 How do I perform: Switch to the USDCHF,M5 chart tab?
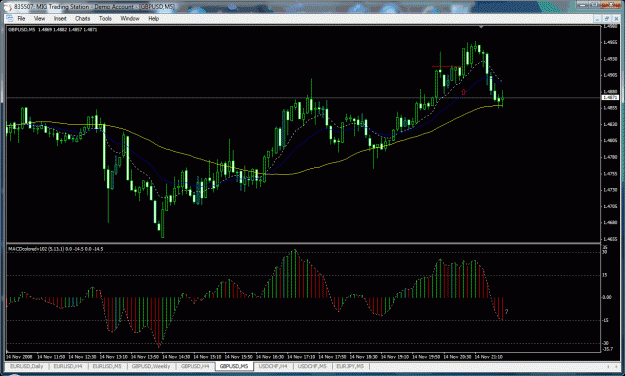[x=312, y=366]
